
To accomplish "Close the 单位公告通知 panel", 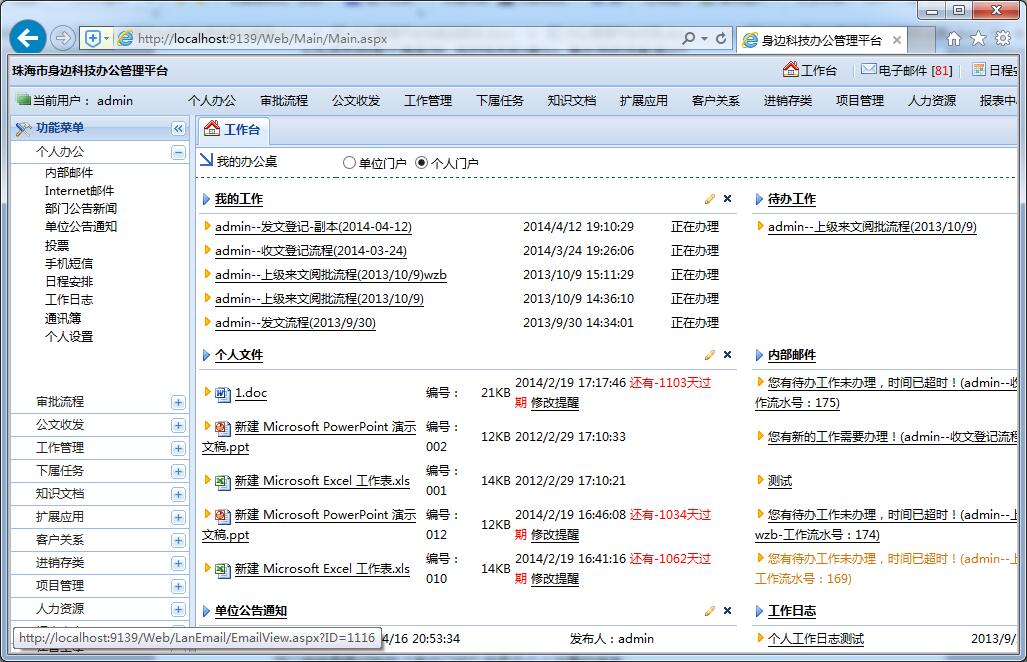I will pos(727,610).
